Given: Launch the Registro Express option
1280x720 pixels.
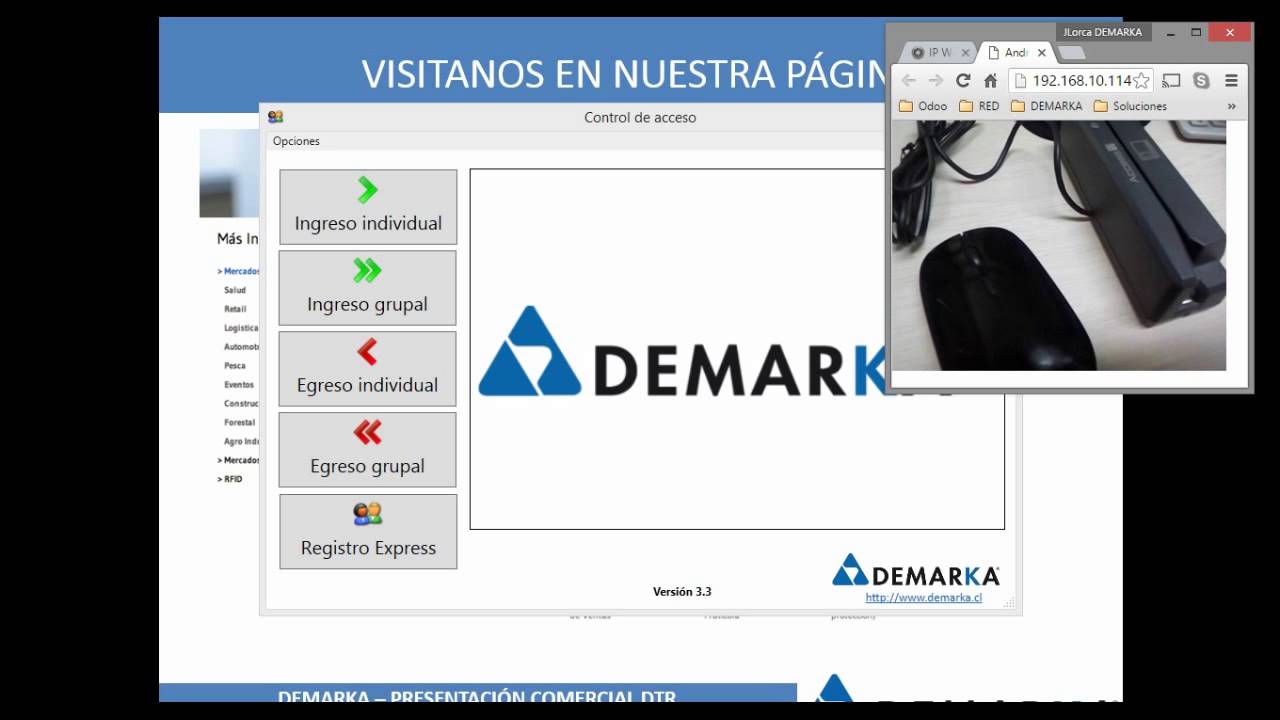Looking at the screenshot, I should [368, 532].
